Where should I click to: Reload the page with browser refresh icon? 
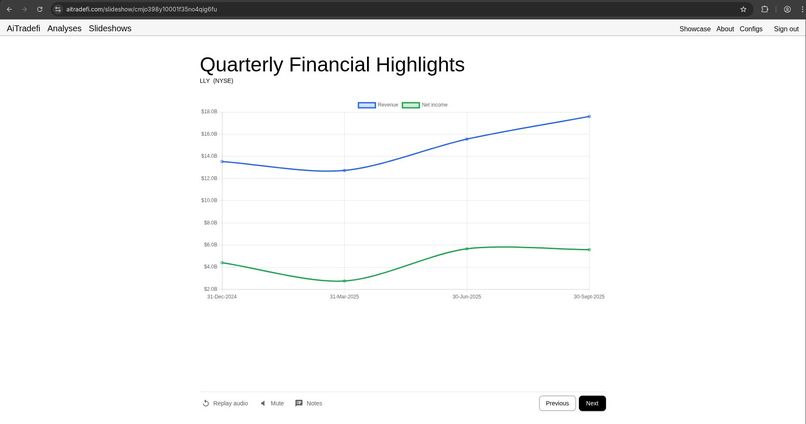[x=40, y=9]
